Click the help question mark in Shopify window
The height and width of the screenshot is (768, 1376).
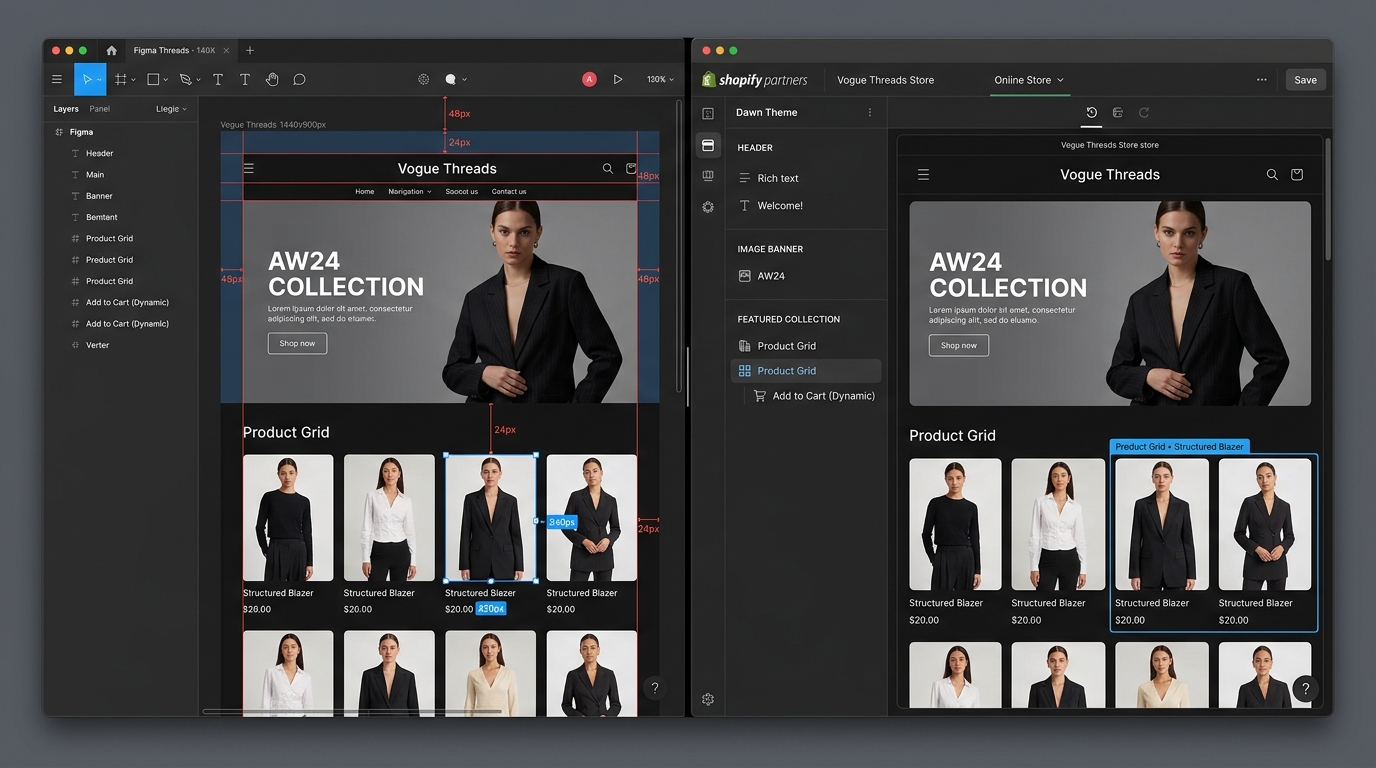click(x=1305, y=689)
